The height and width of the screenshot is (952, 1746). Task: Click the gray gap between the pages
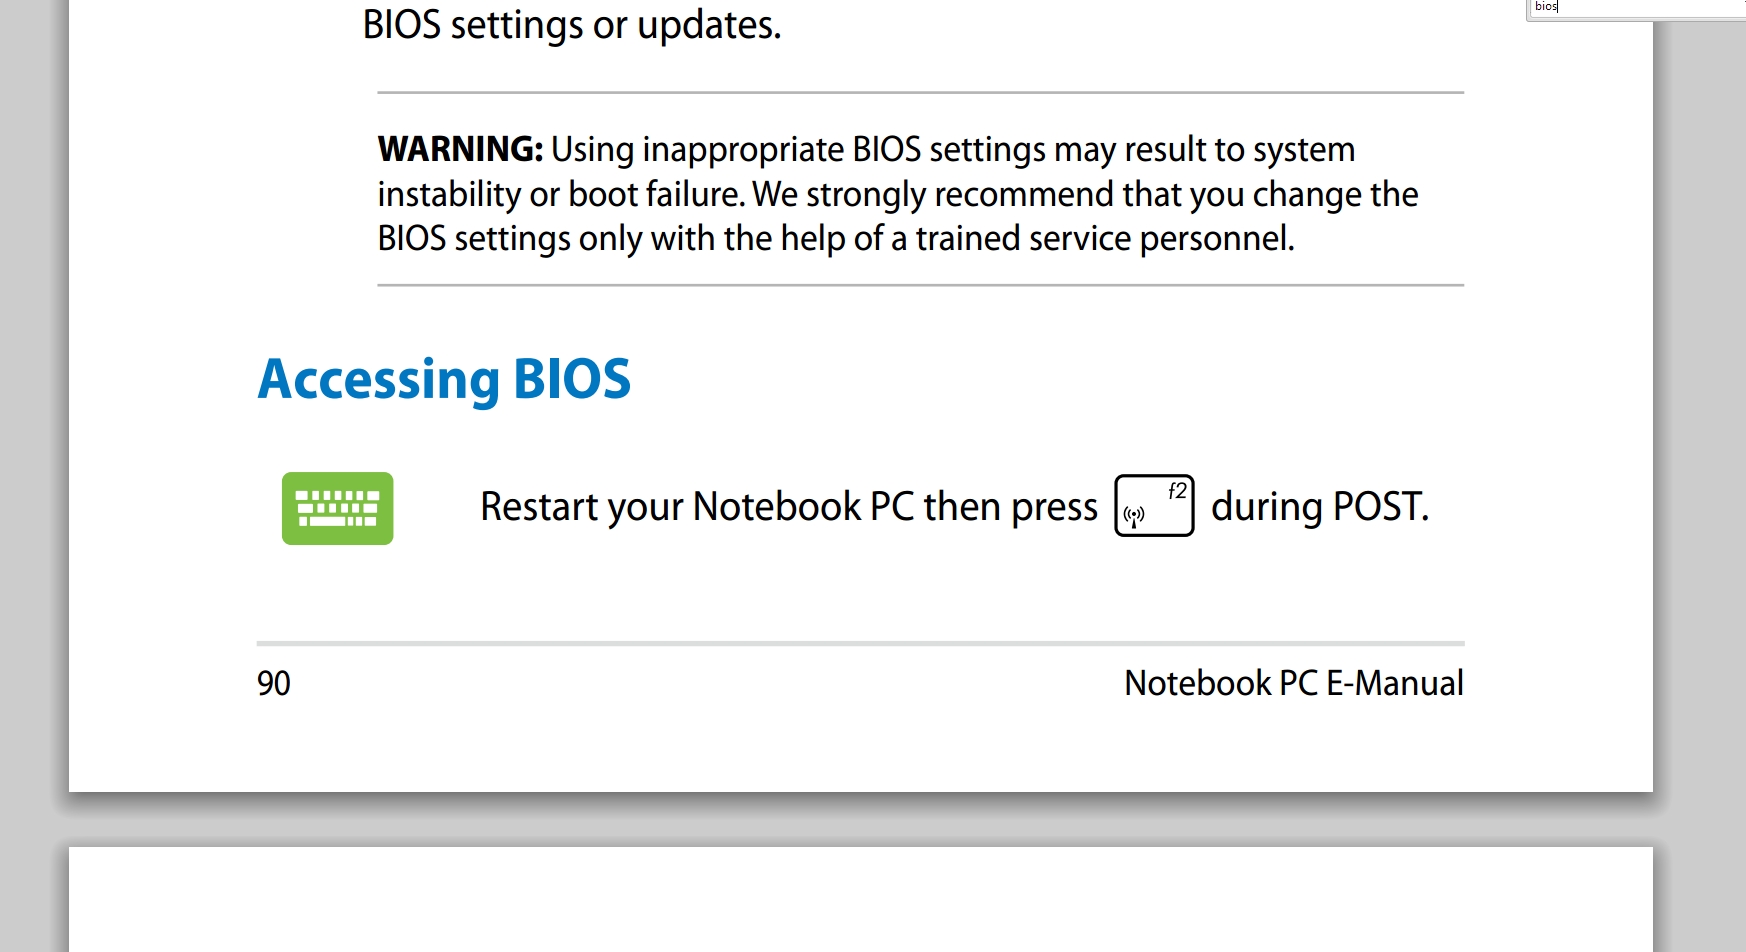click(861, 820)
